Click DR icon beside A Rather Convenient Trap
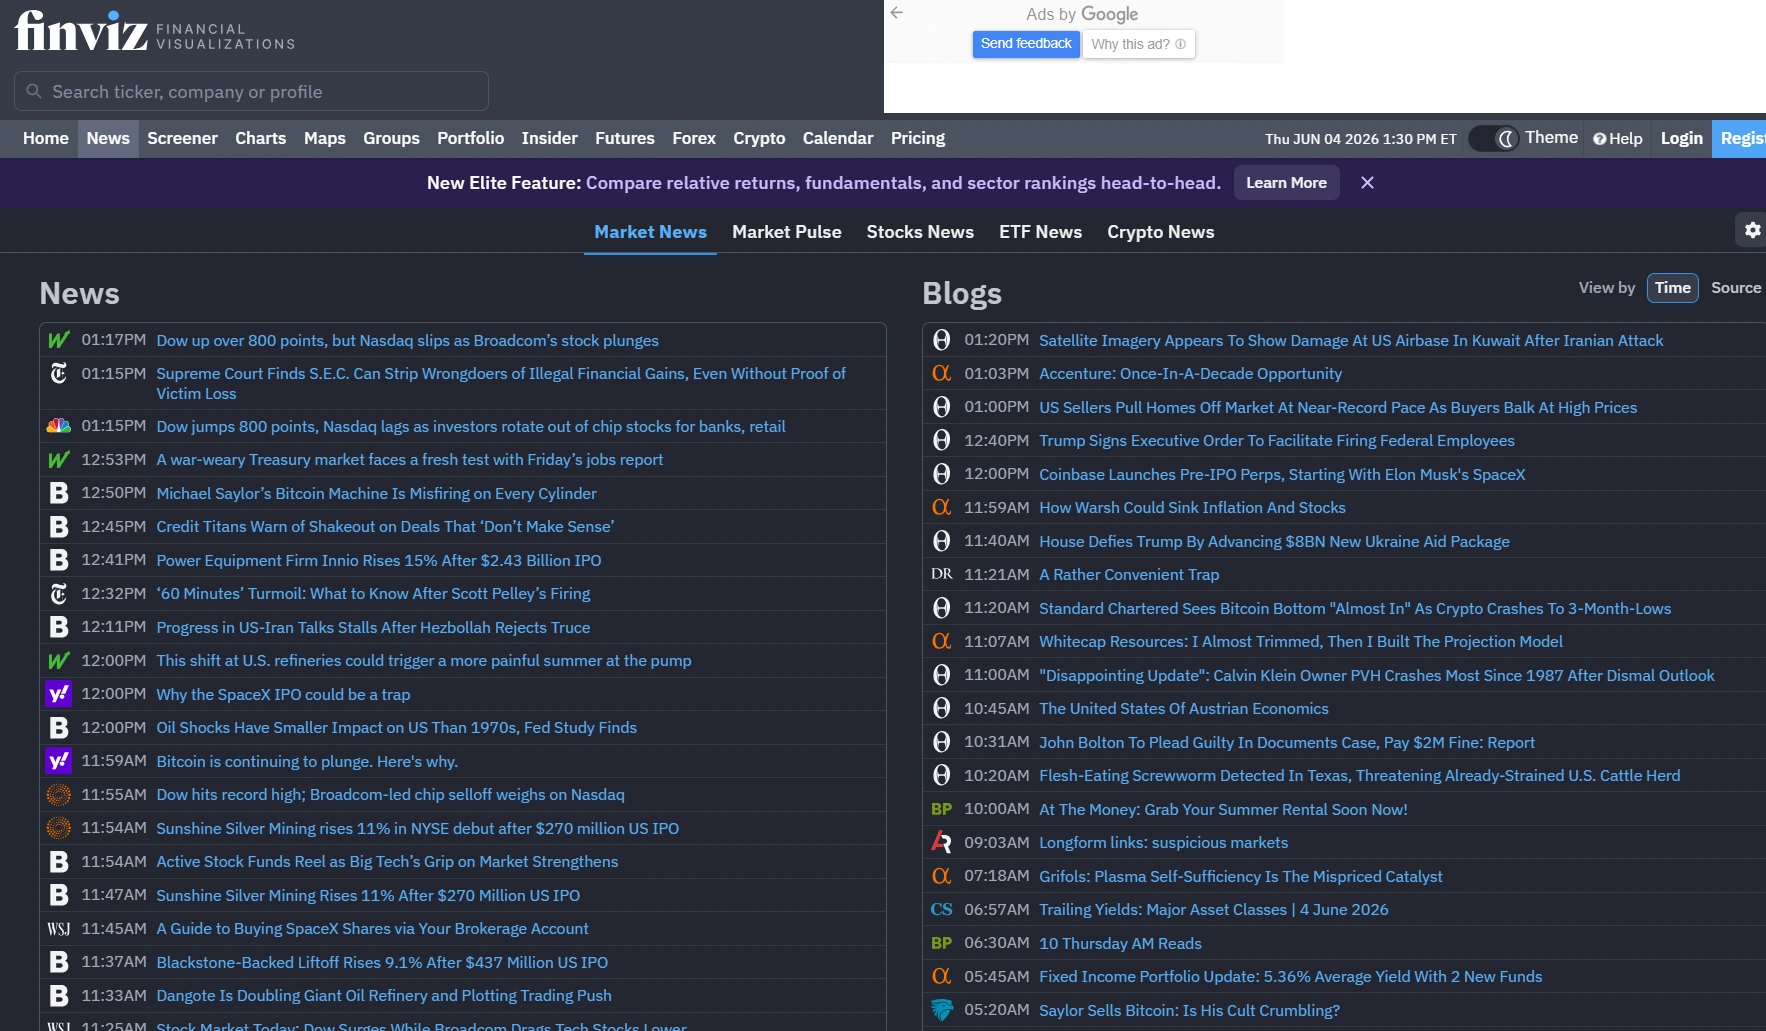The image size is (1766, 1031). click(x=941, y=574)
